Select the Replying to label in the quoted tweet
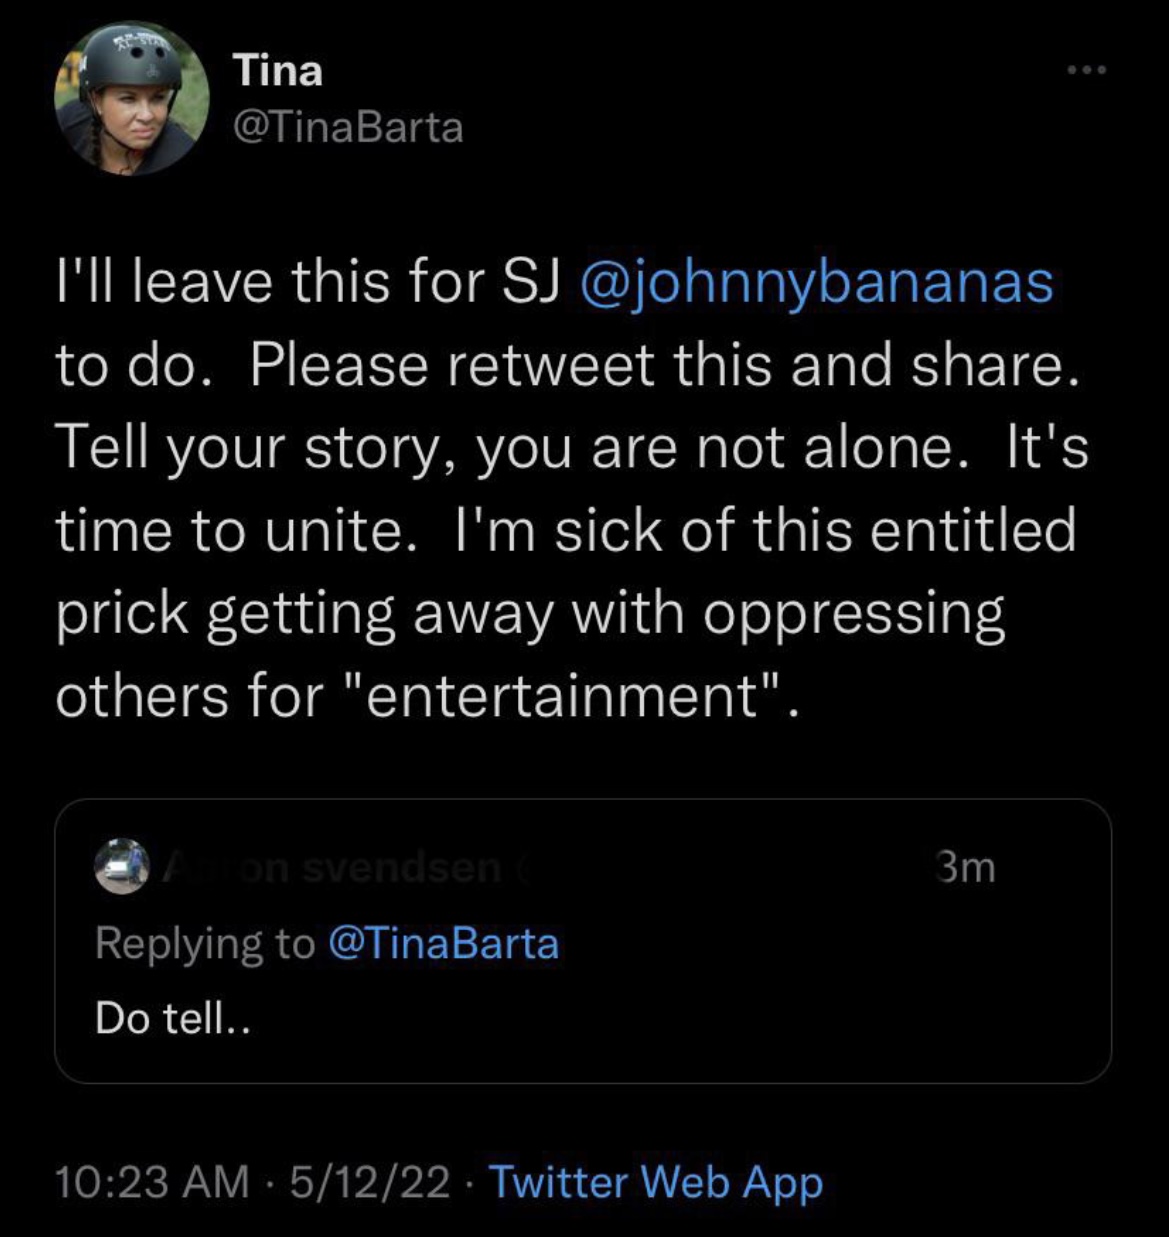This screenshot has width=1169, height=1237. click(x=205, y=944)
